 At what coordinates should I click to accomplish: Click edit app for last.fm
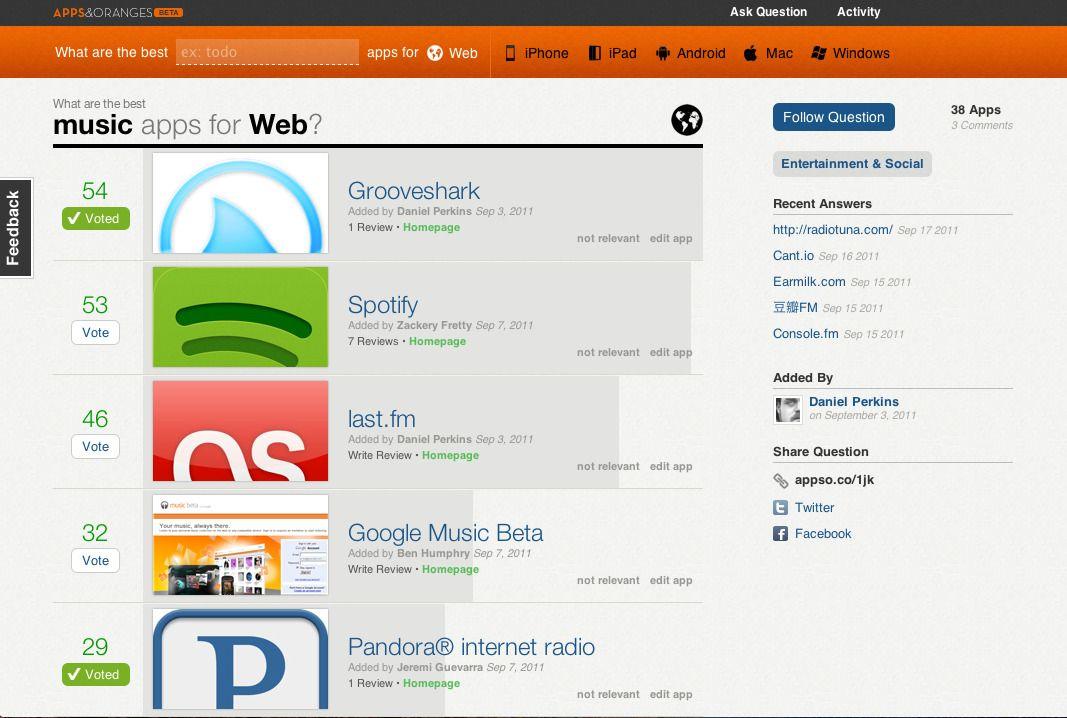pyautogui.click(x=671, y=466)
